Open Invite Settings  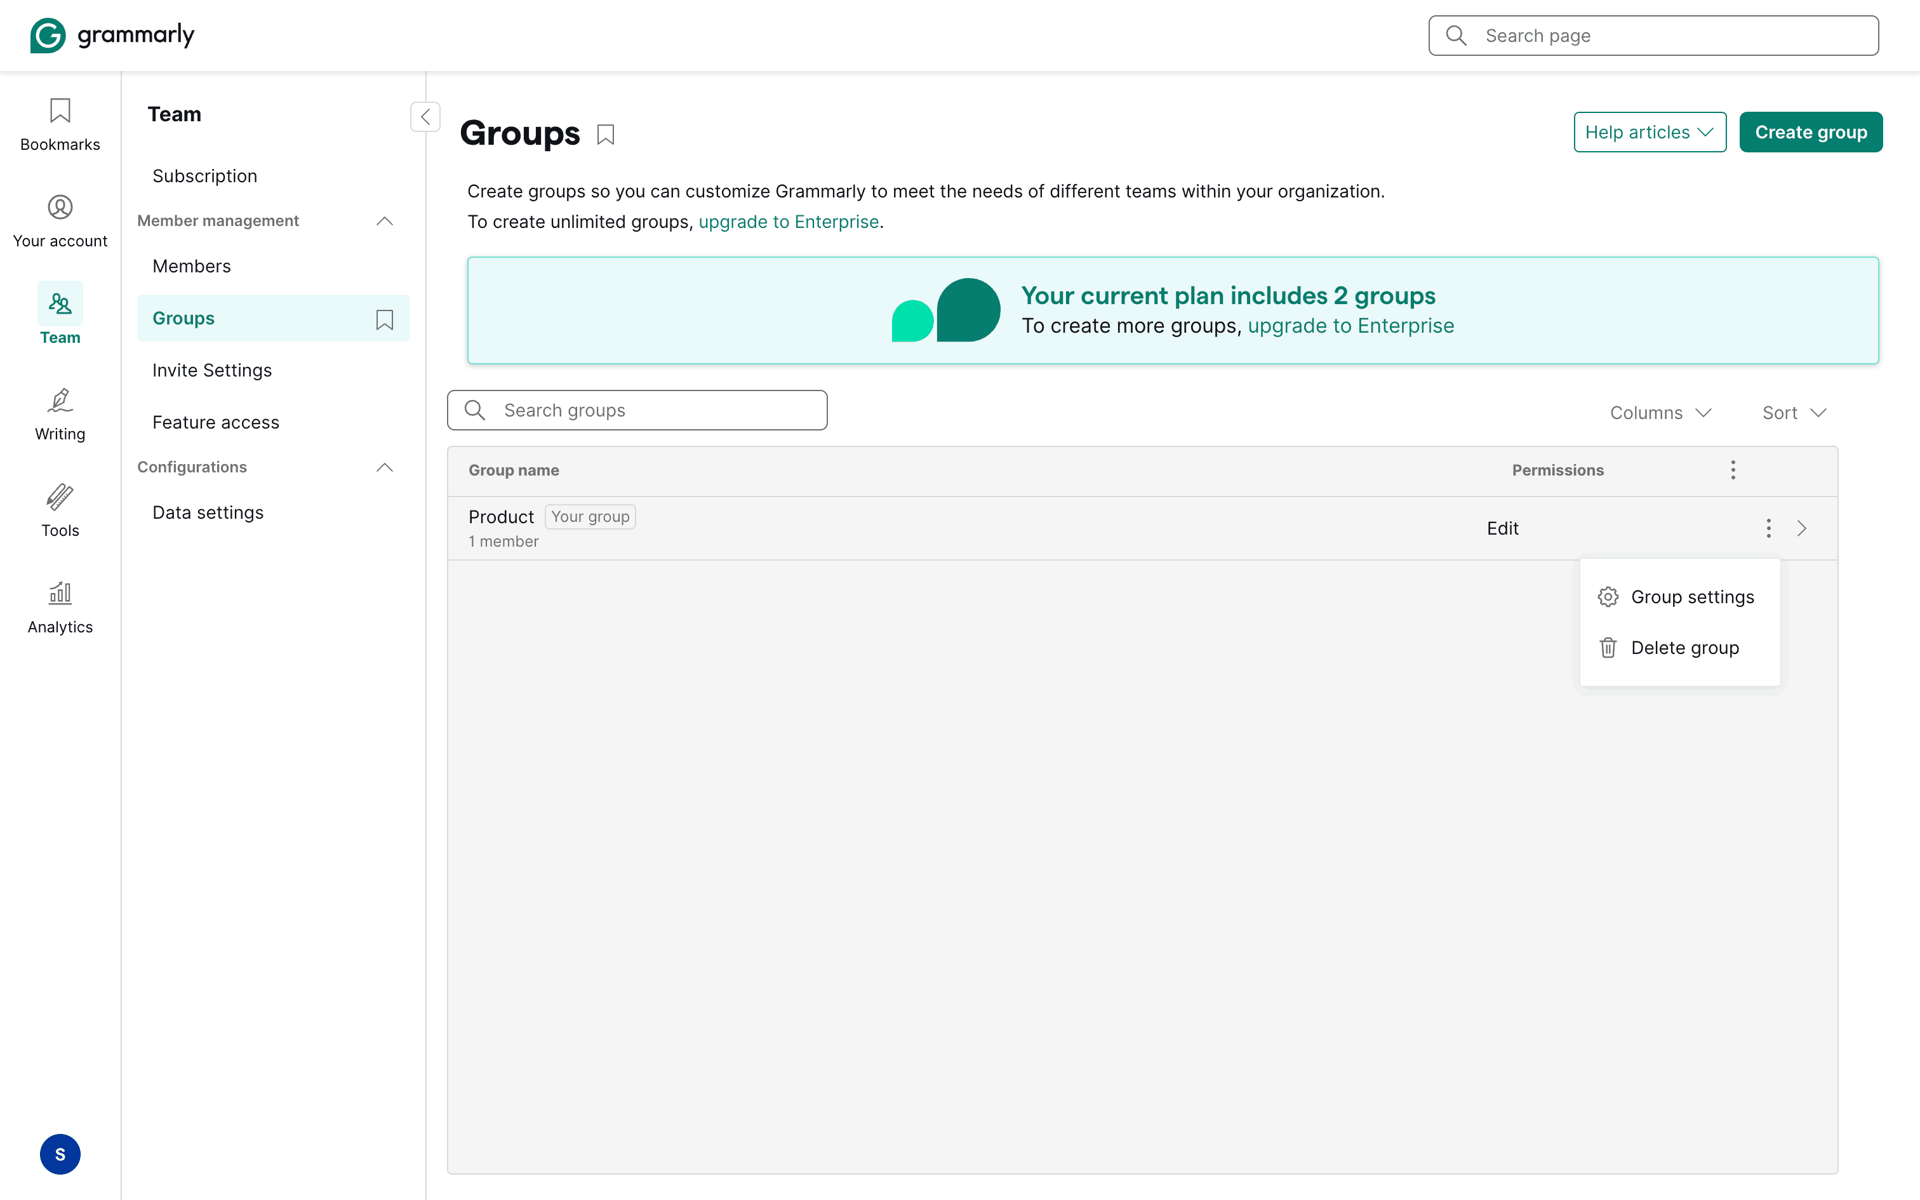click(212, 370)
